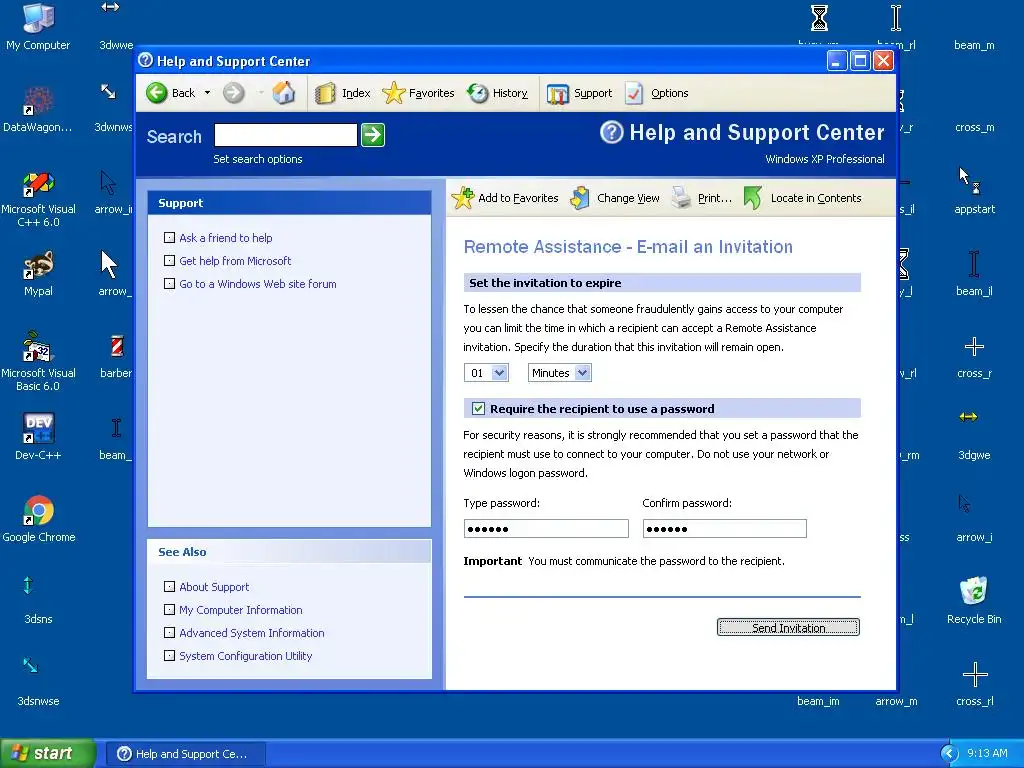
Task: Open History from the toolbar
Action: pos(498,93)
